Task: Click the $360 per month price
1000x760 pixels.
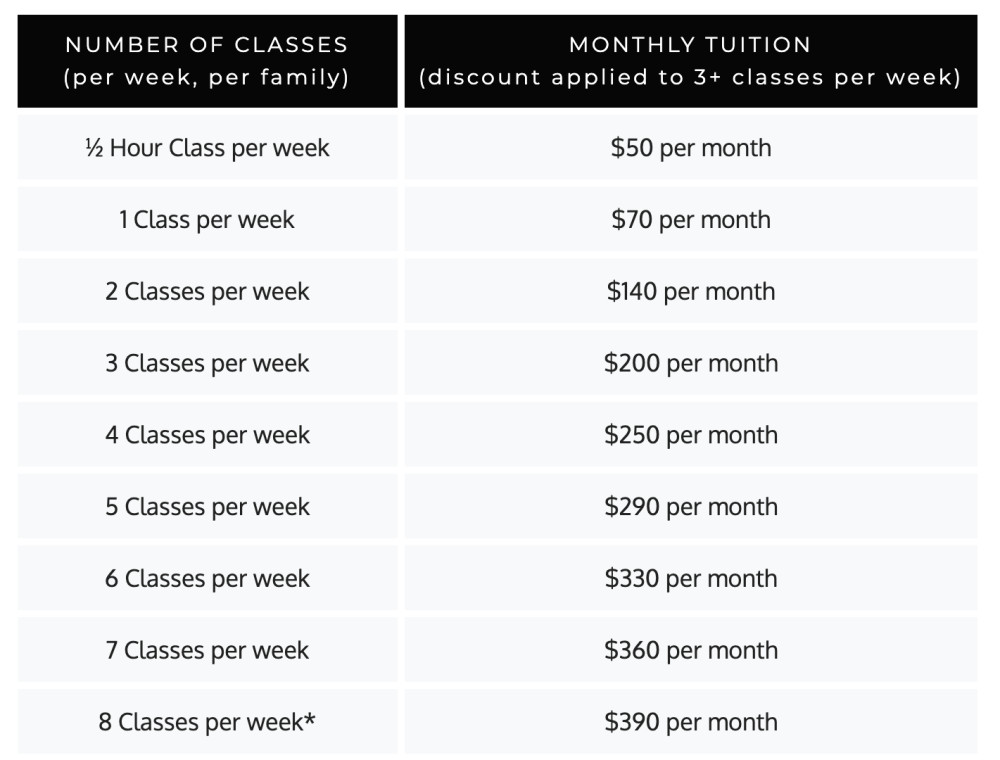Action: (x=691, y=650)
